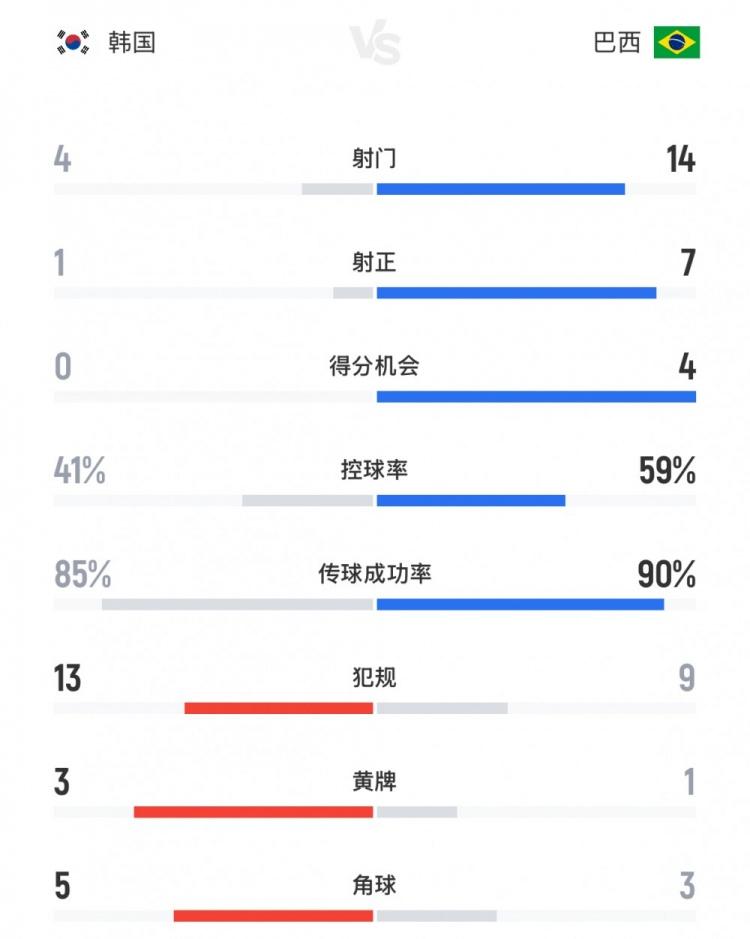Click Korea's 13 fouls number

68,679
